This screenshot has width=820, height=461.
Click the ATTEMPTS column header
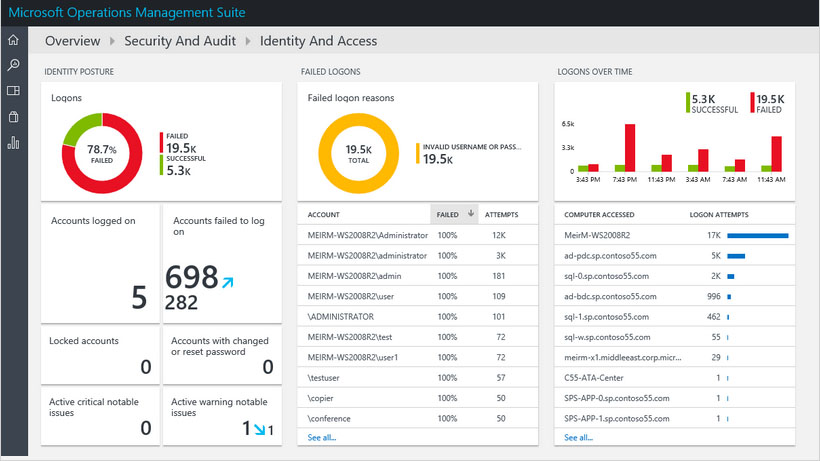[502, 214]
